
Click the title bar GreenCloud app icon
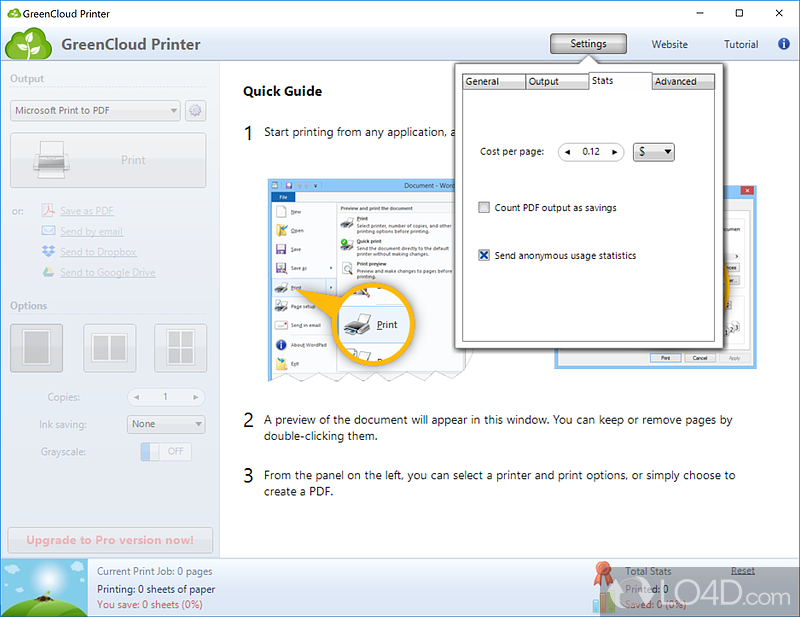pos(14,14)
